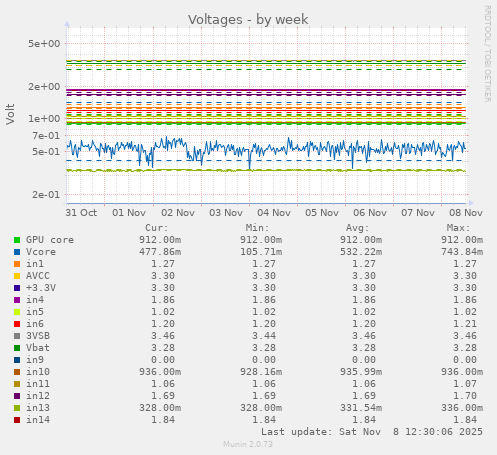Click the in5 lime legend swatch

point(17,312)
